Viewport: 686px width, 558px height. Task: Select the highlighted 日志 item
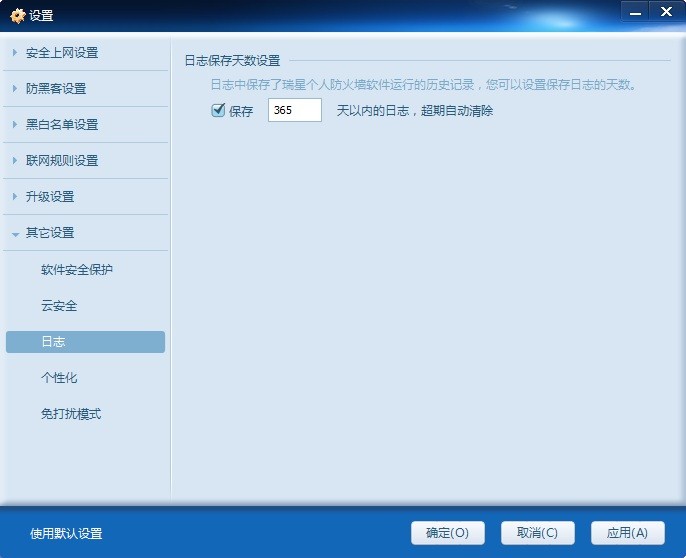point(85,342)
